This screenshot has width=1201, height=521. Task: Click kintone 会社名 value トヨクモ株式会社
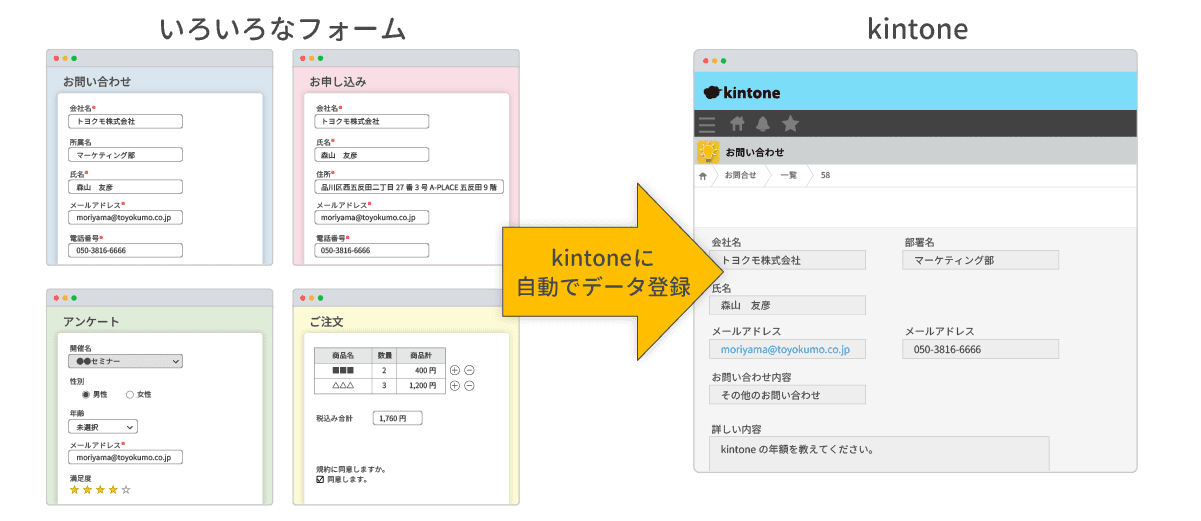(787, 260)
